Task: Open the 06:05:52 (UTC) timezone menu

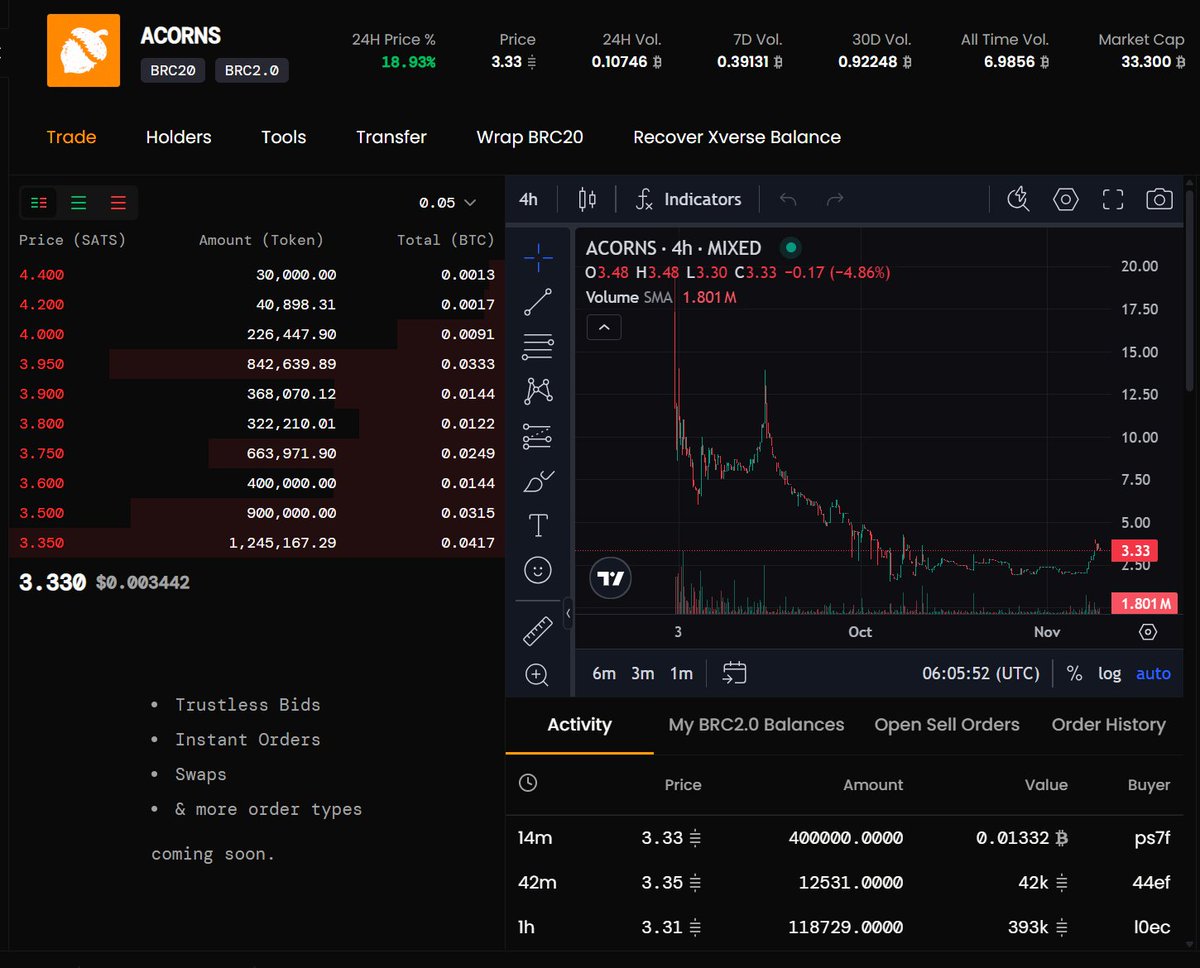Action: coord(981,673)
